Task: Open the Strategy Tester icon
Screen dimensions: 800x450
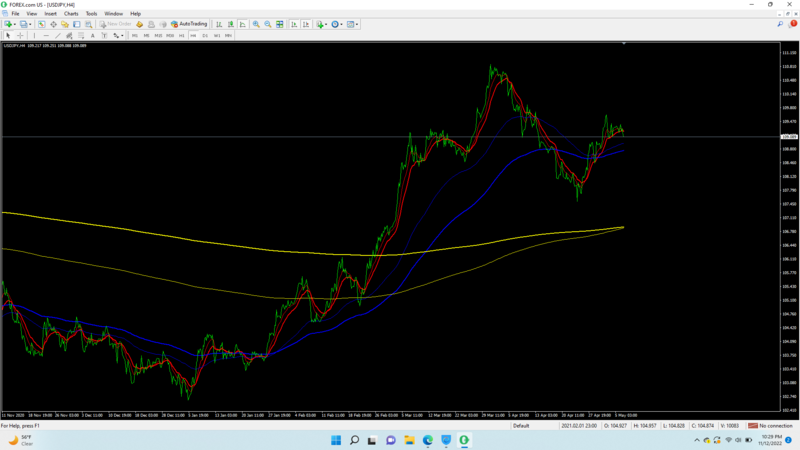Action: [x=88, y=24]
